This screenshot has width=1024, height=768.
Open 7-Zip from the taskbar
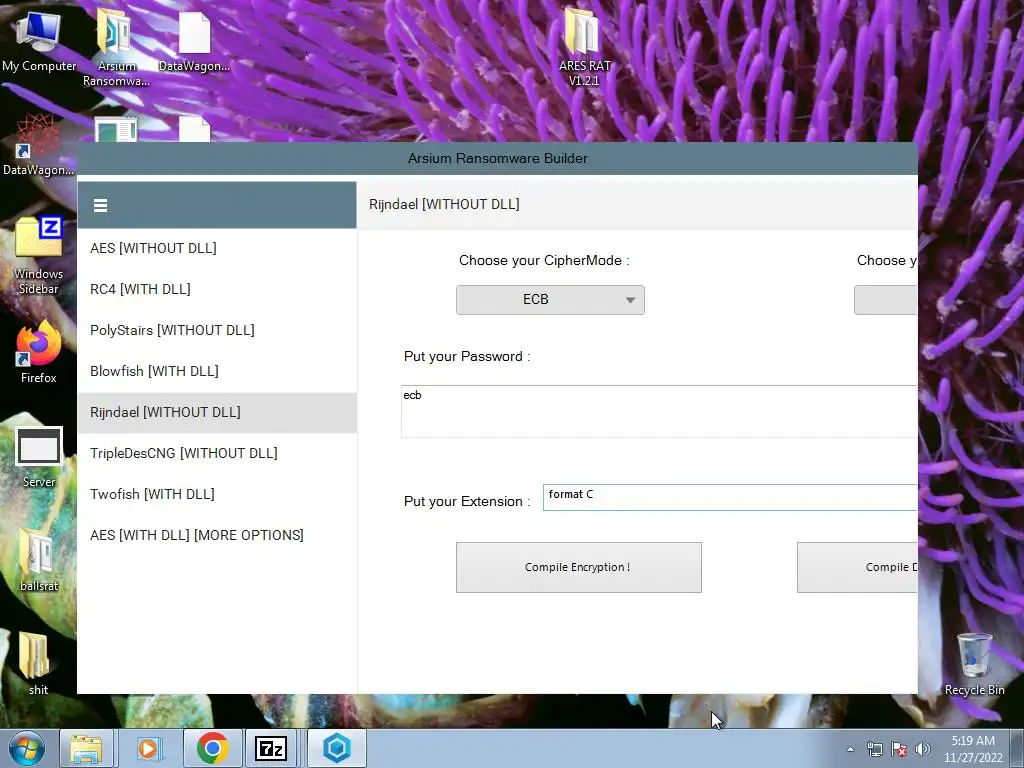point(271,748)
